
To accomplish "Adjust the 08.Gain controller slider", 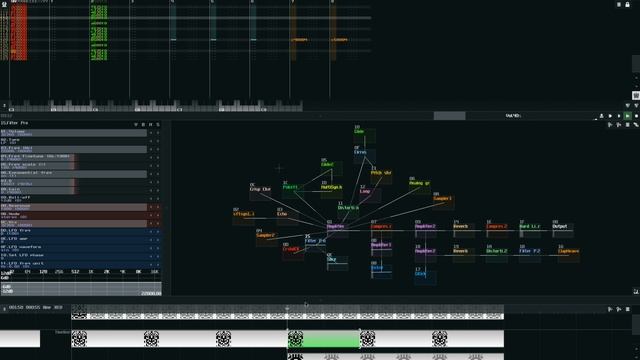I will 73,190.
